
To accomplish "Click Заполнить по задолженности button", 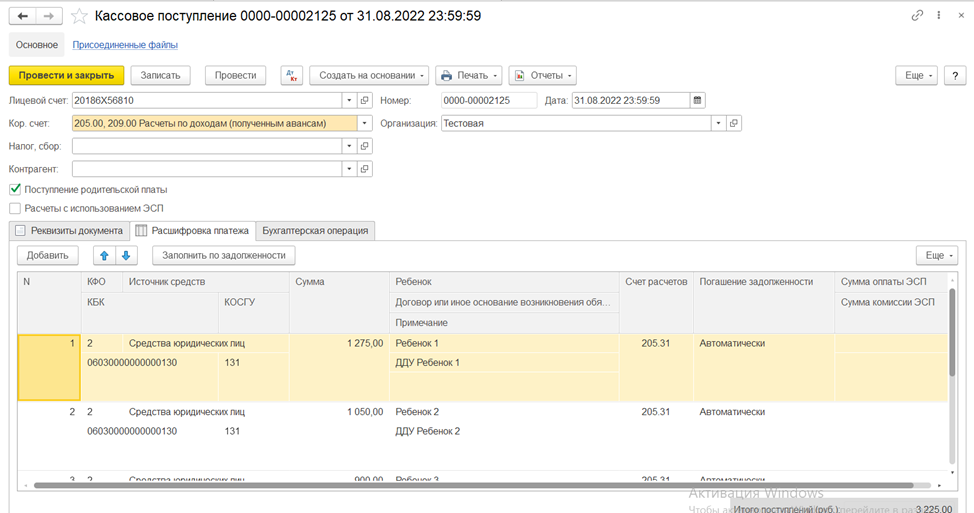I will pyautogui.click(x=224, y=255).
